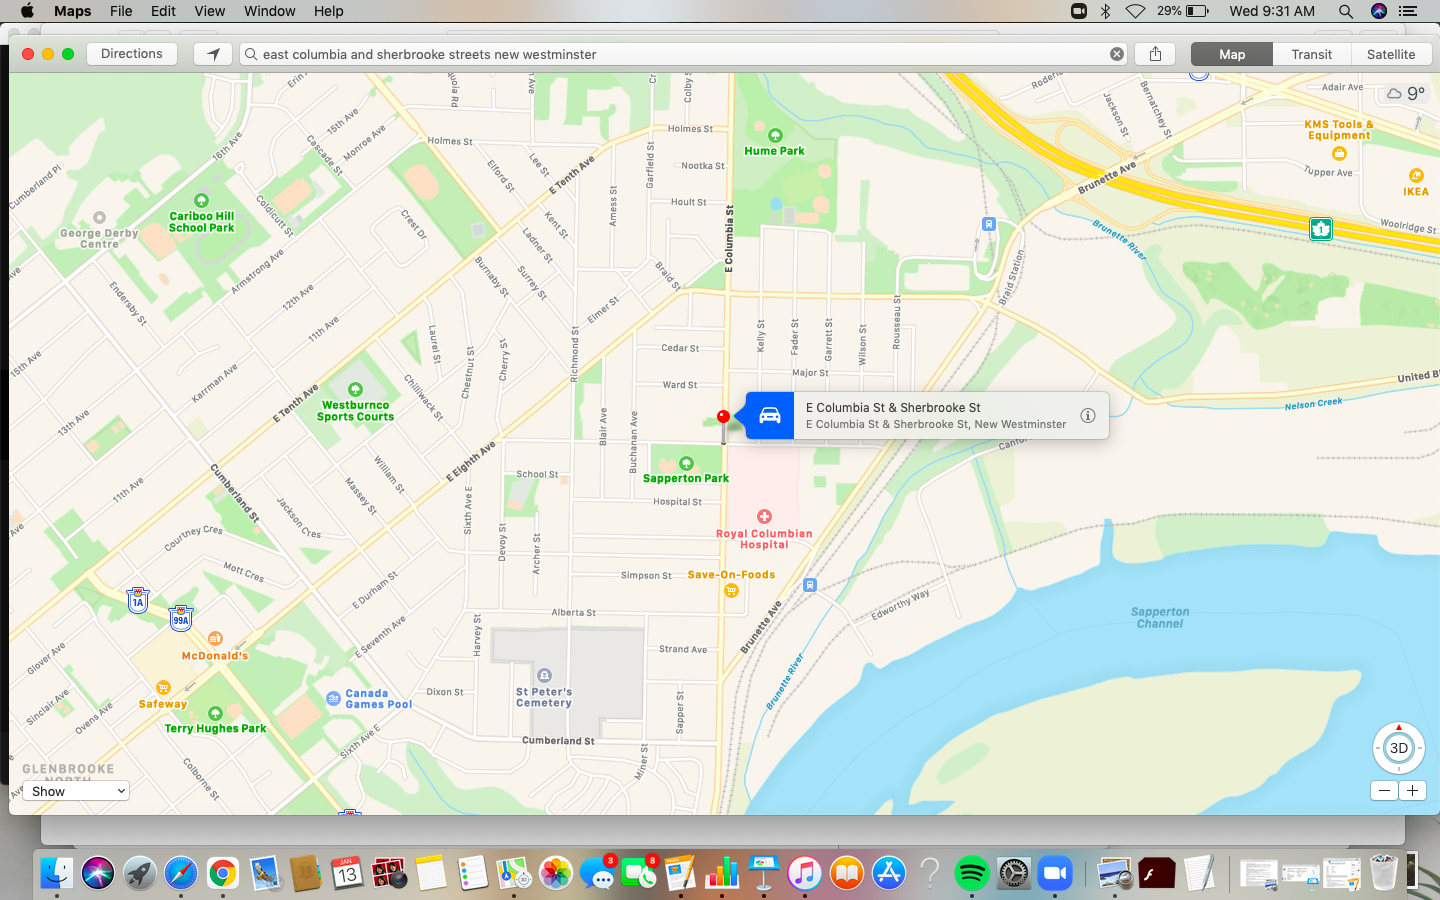
Task: Select the McDonald's restaurant marker
Action: (x=215, y=639)
